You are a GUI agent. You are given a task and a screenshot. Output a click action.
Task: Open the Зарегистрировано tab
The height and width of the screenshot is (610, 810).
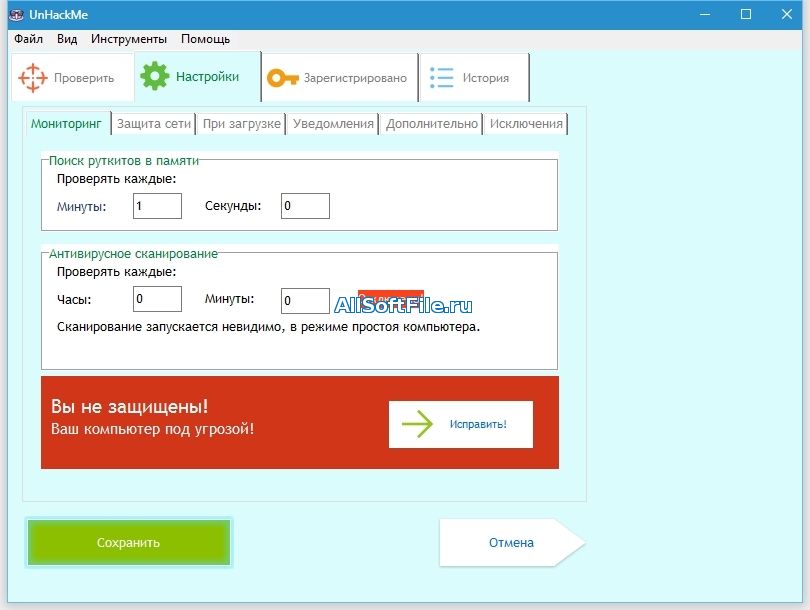pos(340,78)
